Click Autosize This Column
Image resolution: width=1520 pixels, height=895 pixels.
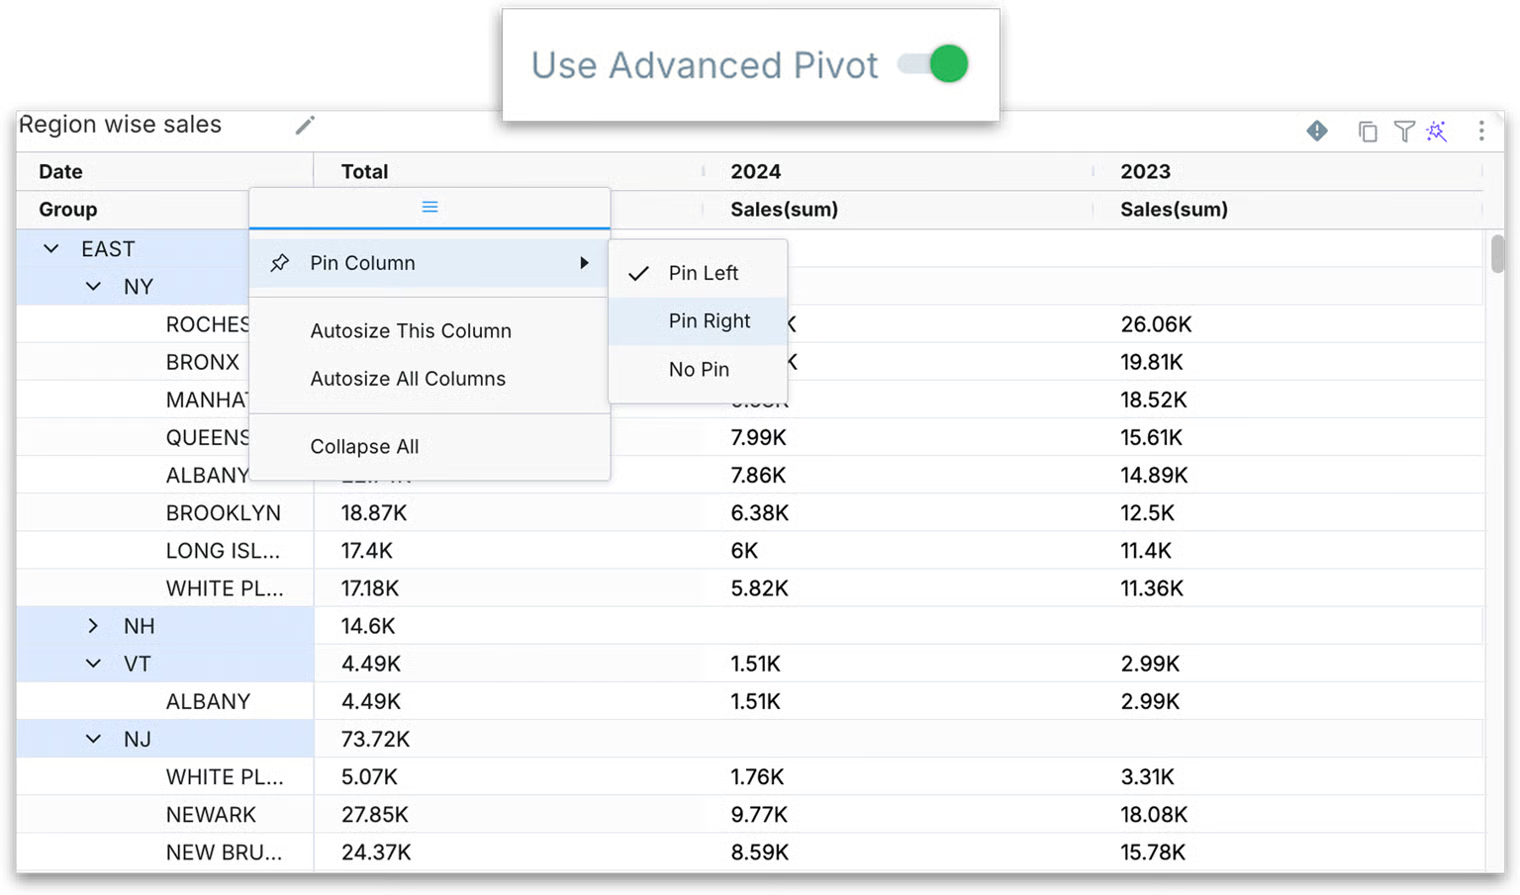point(410,331)
